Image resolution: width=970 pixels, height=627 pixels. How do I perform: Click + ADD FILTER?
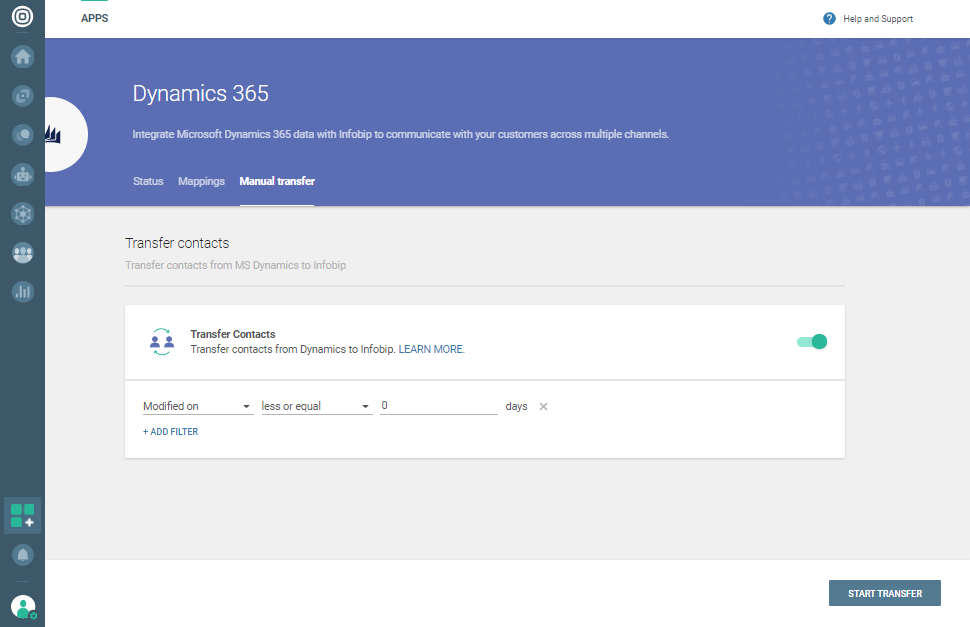click(x=171, y=432)
